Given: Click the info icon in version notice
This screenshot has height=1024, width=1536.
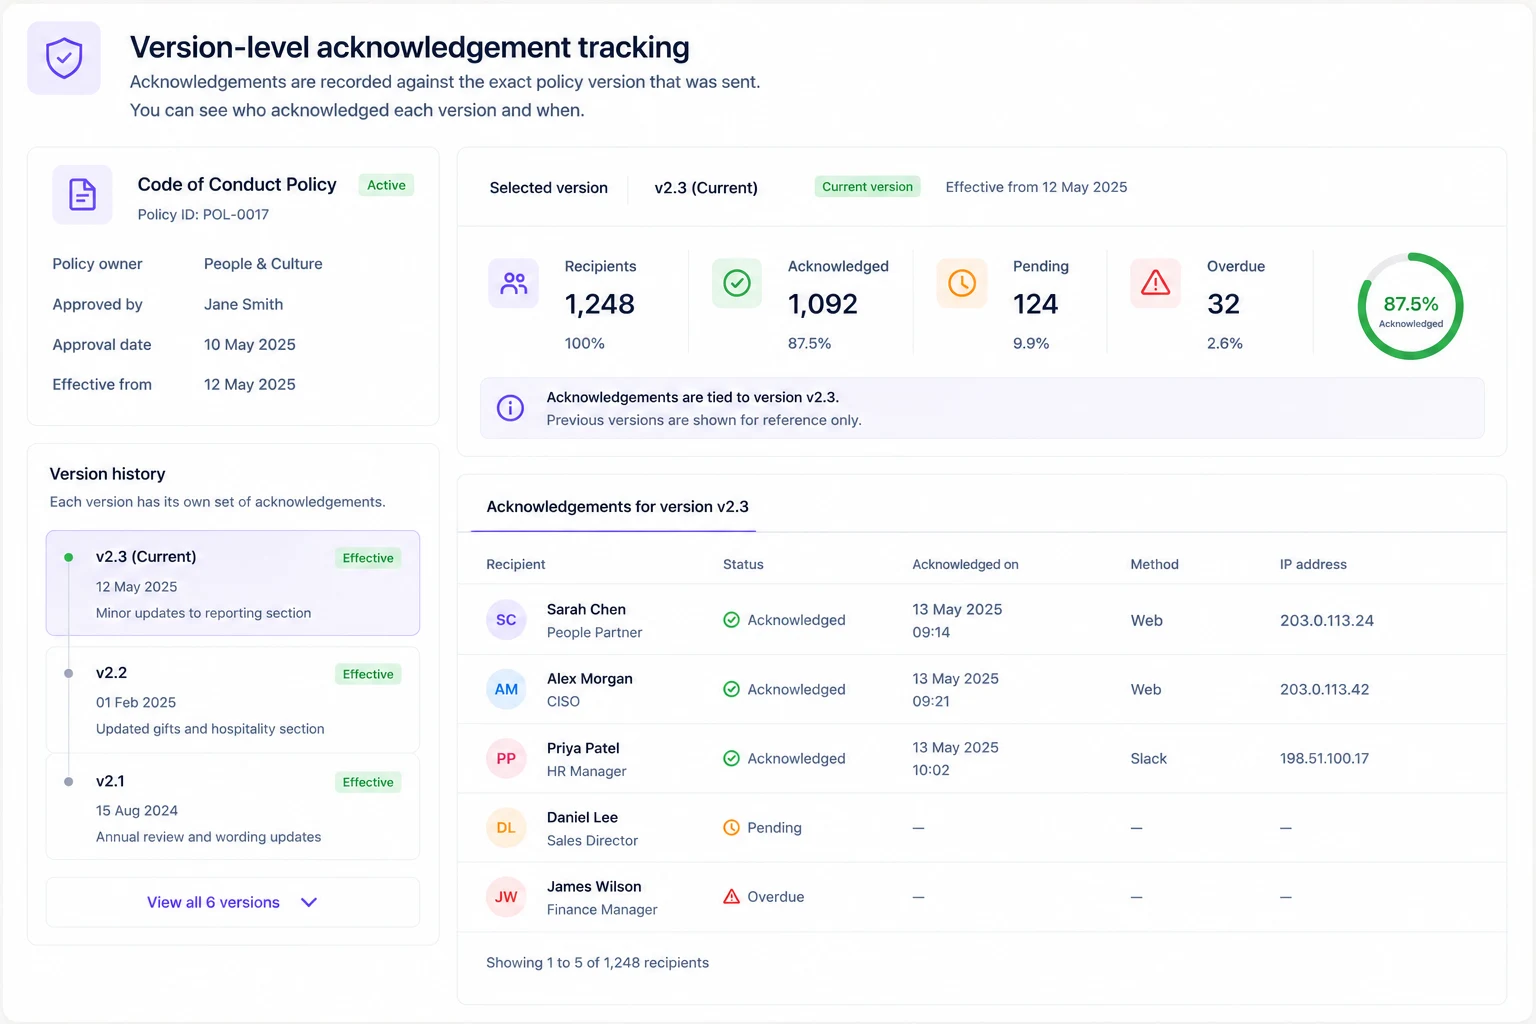Looking at the screenshot, I should tap(511, 408).
